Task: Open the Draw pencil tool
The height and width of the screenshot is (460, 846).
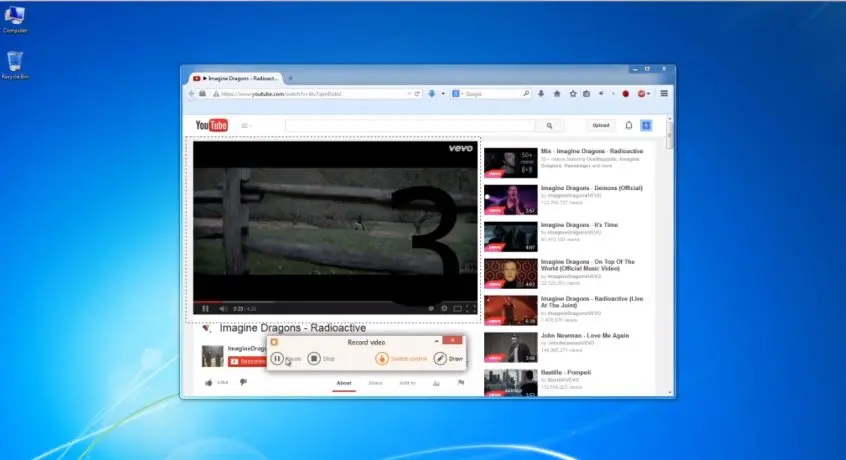Action: point(440,358)
